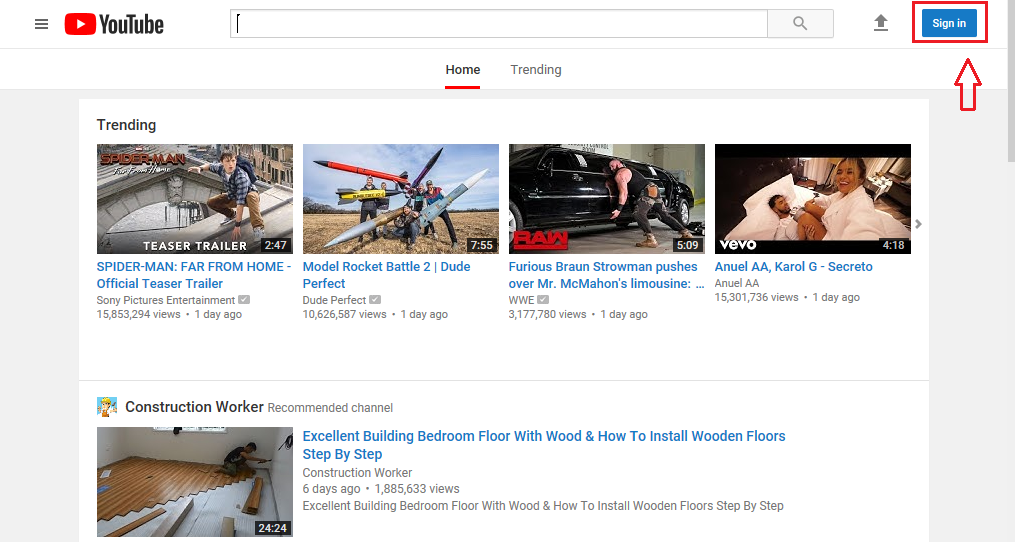The width and height of the screenshot is (1015, 542).
Task: Click the Construction Worker channel avatar
Action: pos(107,407)
